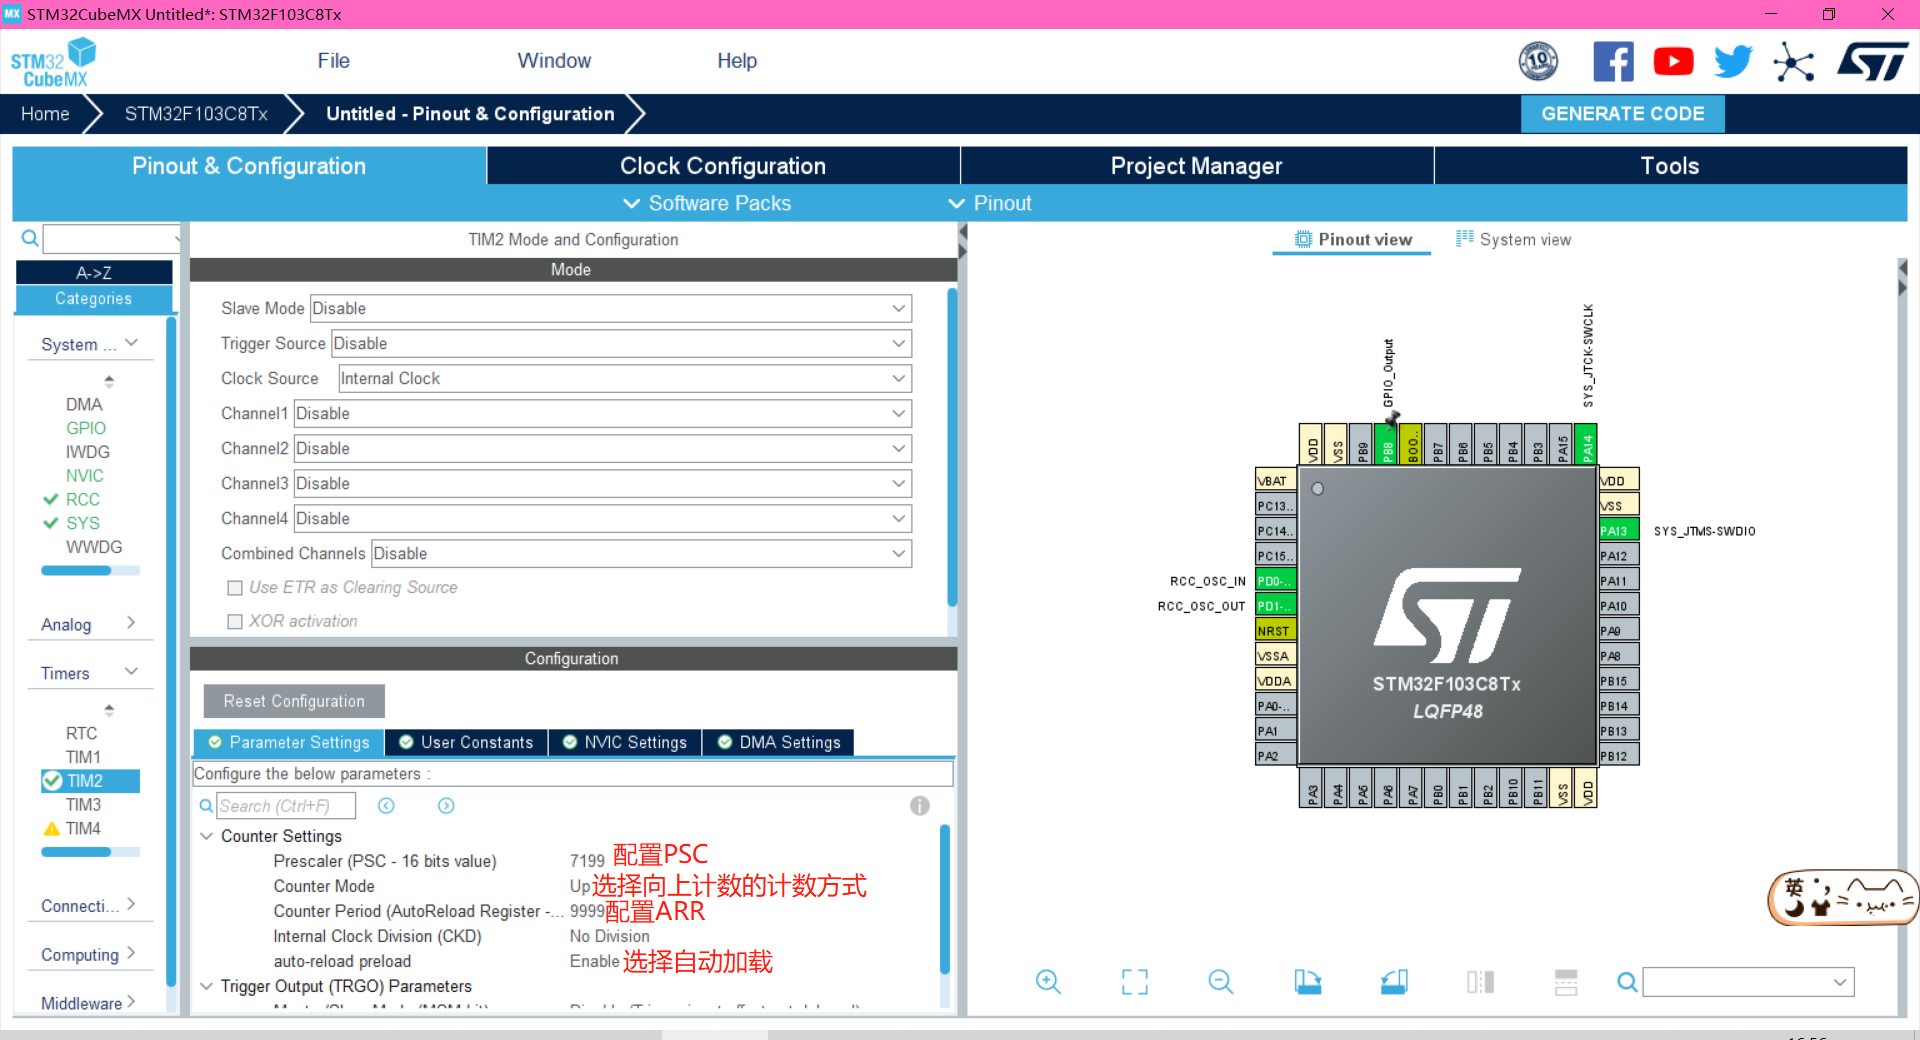This screenshot has width=1920, height=1040.
Task: Open the File menu
Action: (333, 61)
